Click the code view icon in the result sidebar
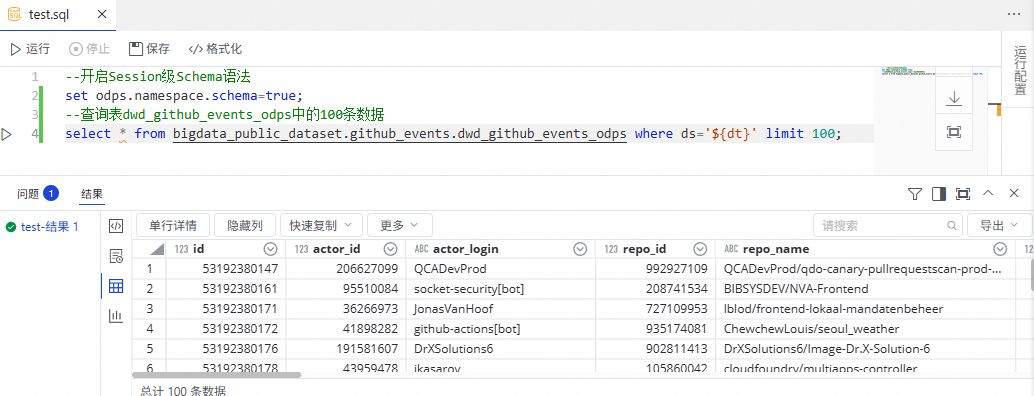The height and width of the screenshot is (396, 1034). point(116,226)
